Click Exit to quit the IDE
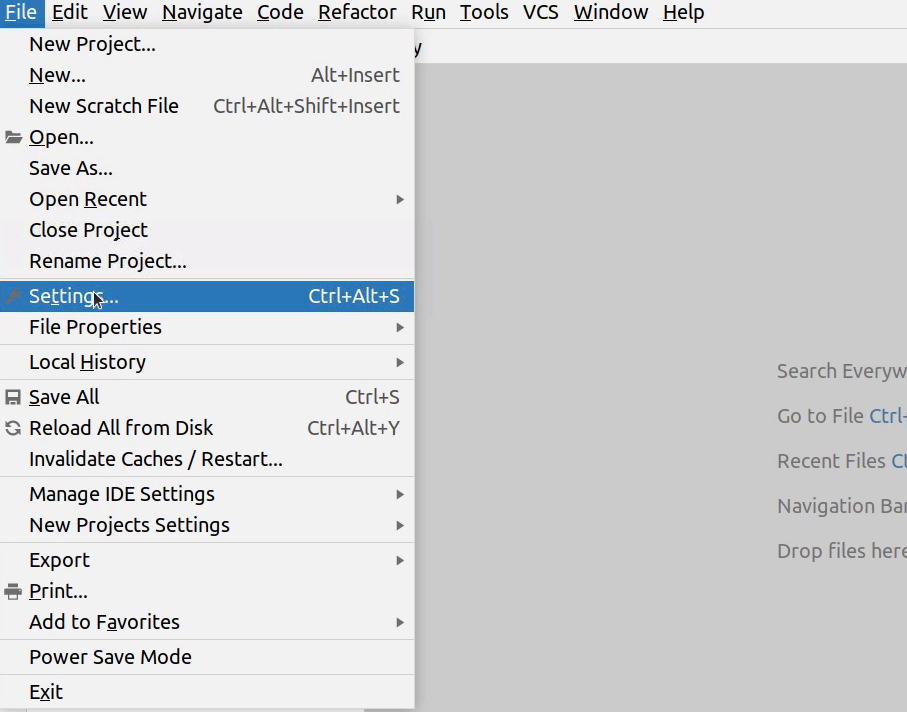 pyautogui.click(x=46, y=692)
